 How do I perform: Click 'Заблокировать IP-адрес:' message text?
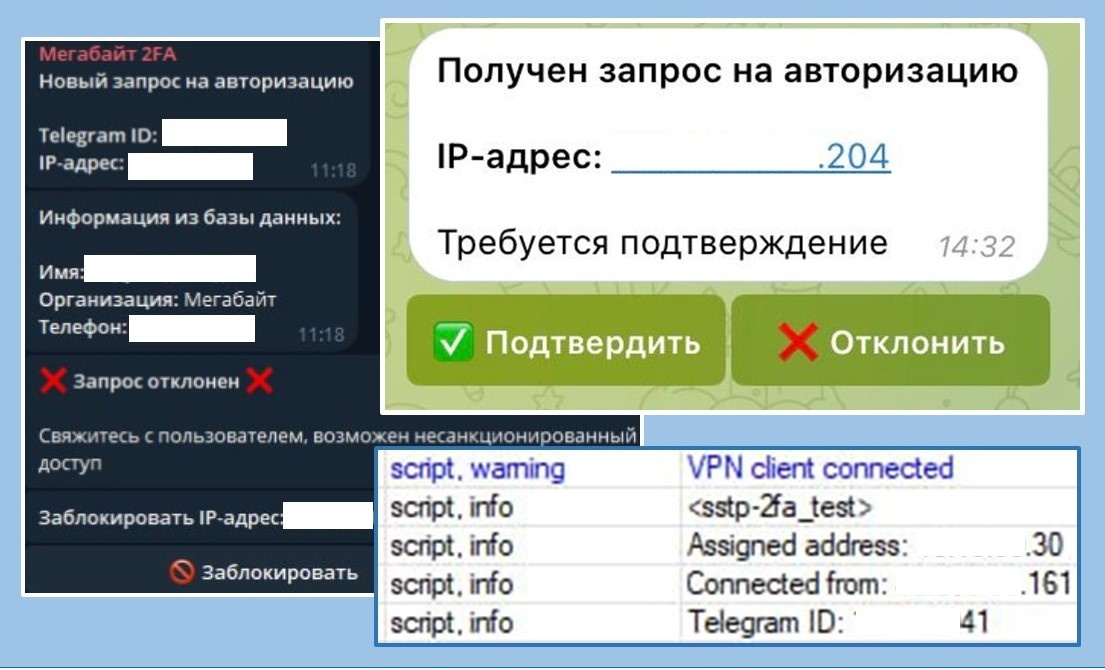point(160,517)
